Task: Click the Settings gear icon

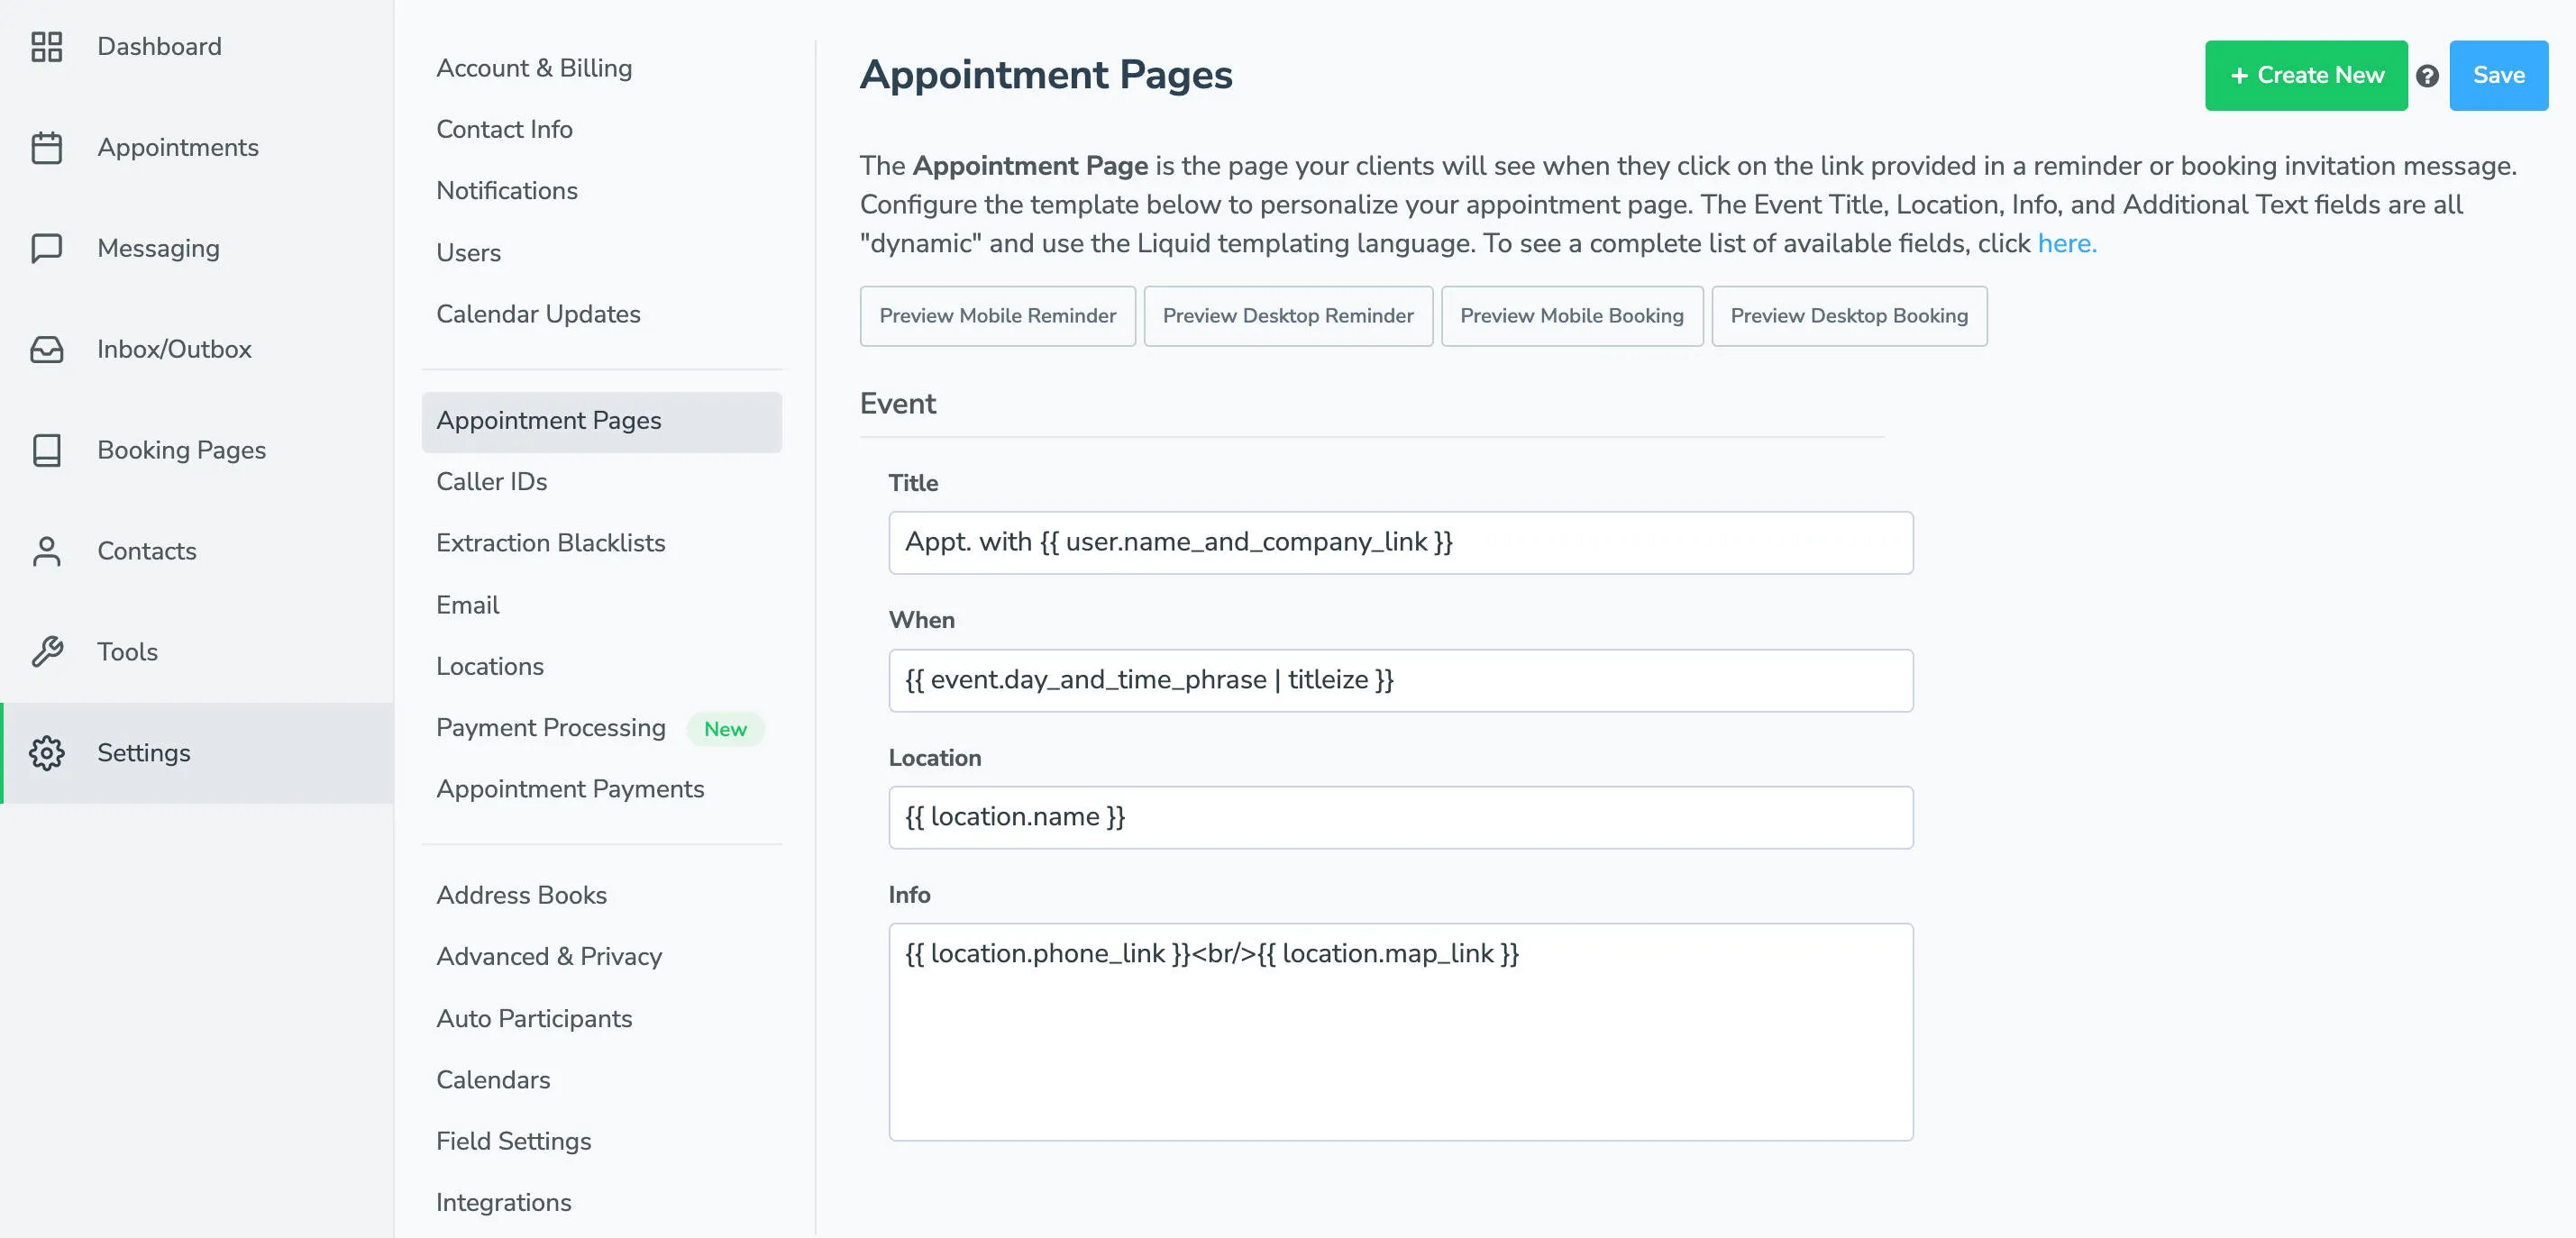Action: pos(47,753)
